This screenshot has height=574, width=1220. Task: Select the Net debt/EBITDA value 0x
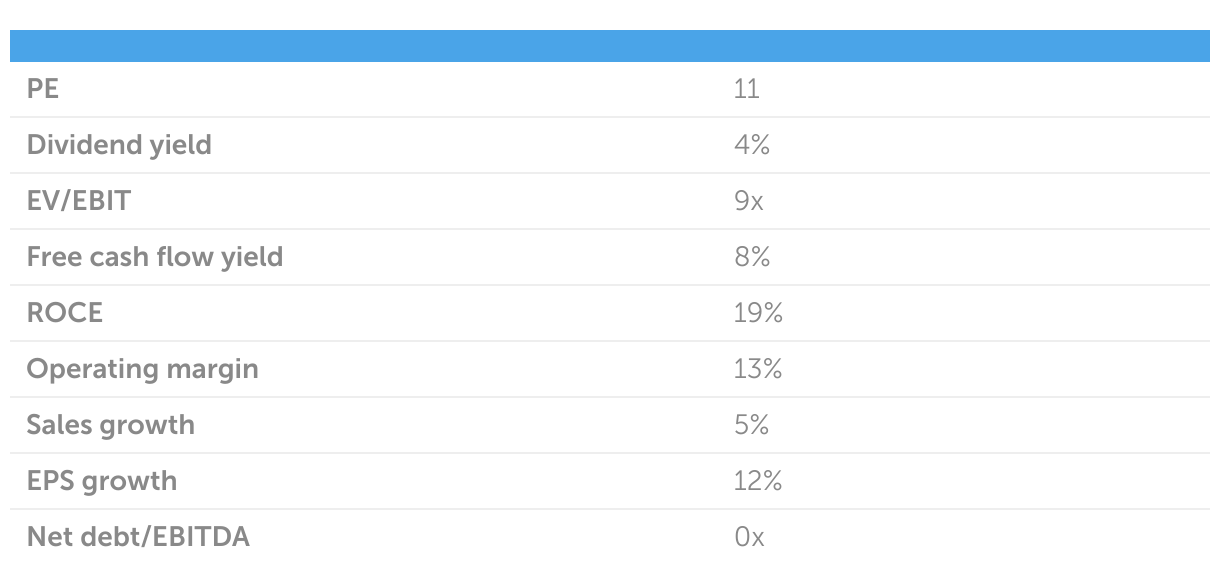click(749, 537)
